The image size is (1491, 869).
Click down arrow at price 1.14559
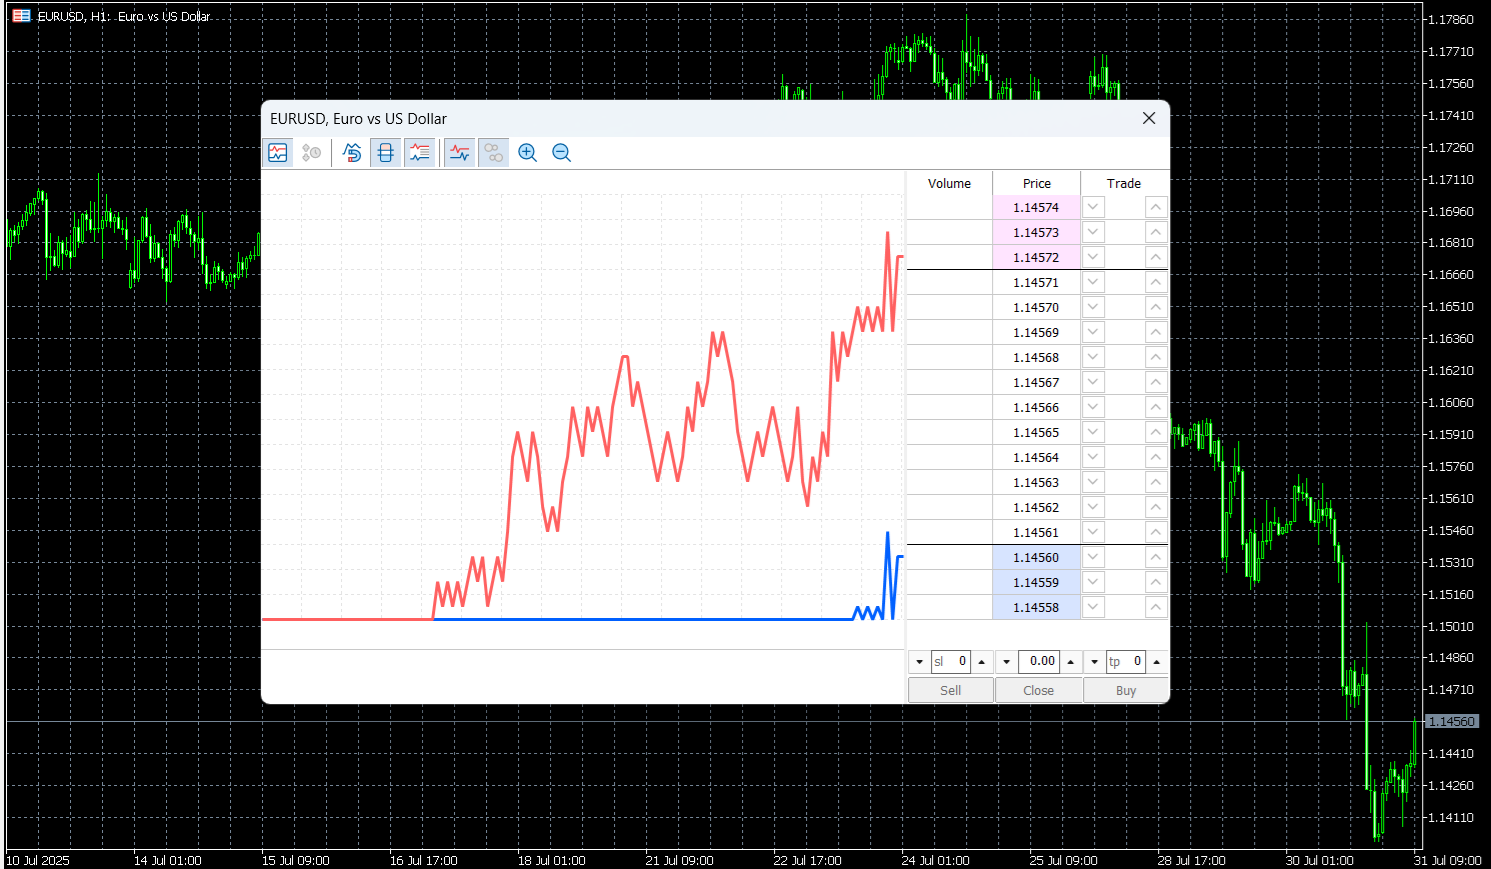click(x=1093, y=582)
